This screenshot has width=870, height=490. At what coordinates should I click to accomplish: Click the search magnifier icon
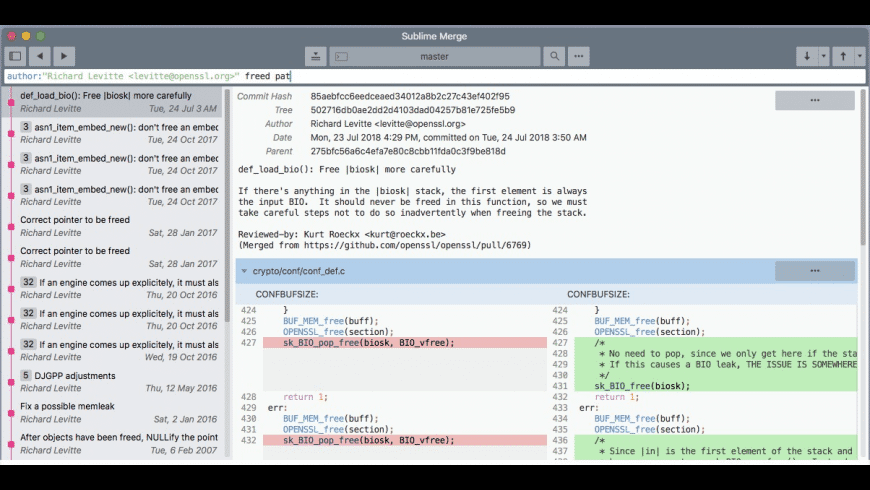pos(554,56)
